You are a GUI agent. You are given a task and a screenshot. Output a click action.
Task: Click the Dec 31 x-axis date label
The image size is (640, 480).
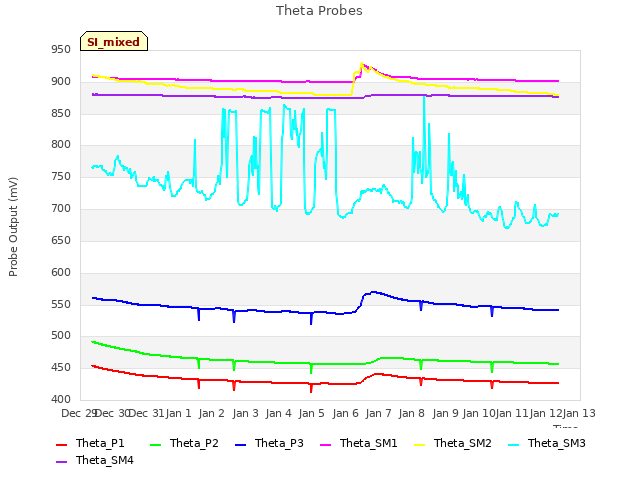146,413
